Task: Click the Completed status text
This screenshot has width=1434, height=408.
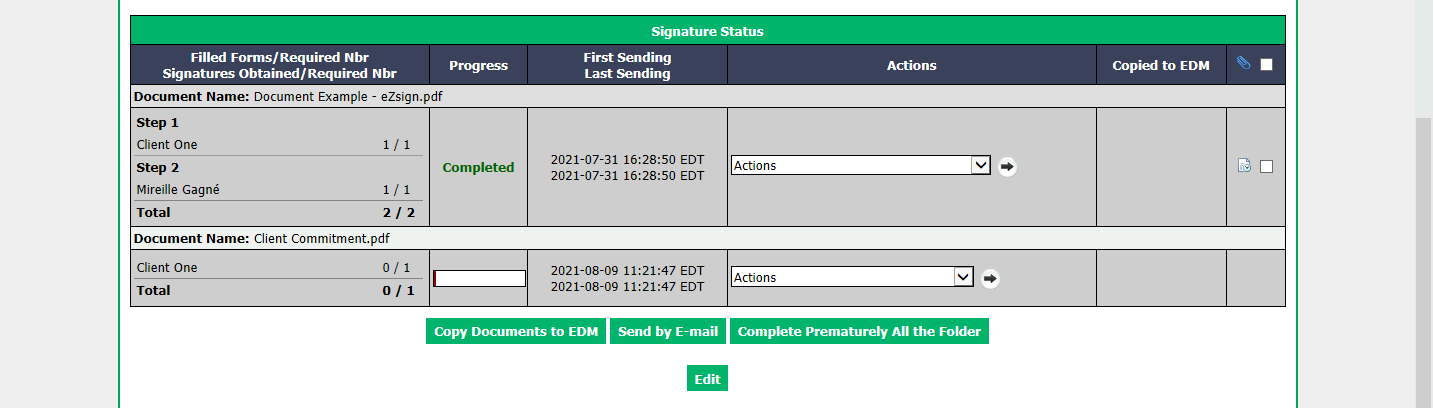Action: (x=478, y=167)
